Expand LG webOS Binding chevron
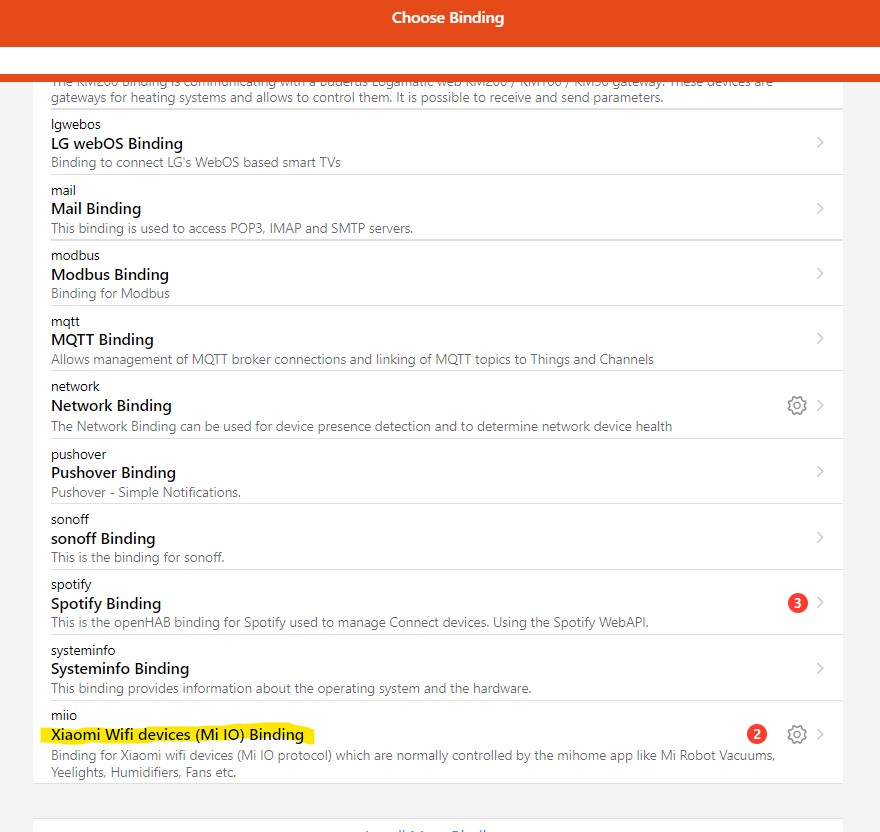The height and width of the screenshot is (832, 880). point(820,143)
